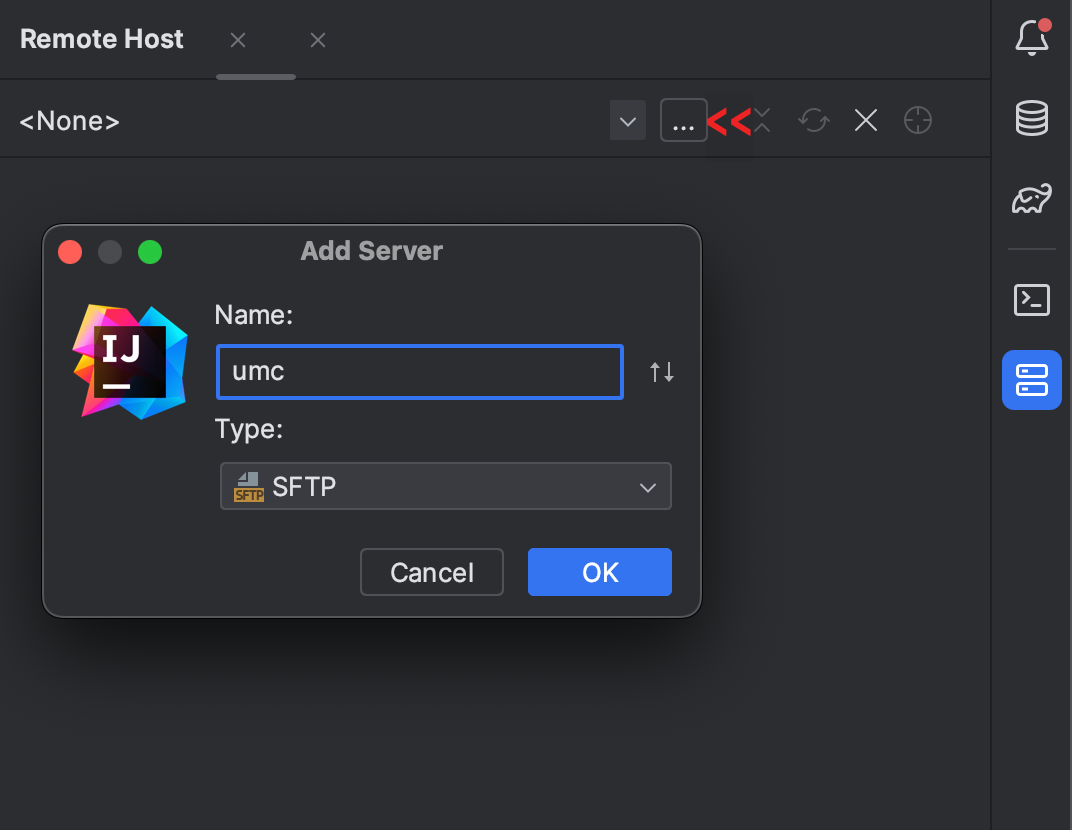This screenshot has height=830, width=1072.
Task: Close the second Remote Host tab
Action: tap(318, 40)
